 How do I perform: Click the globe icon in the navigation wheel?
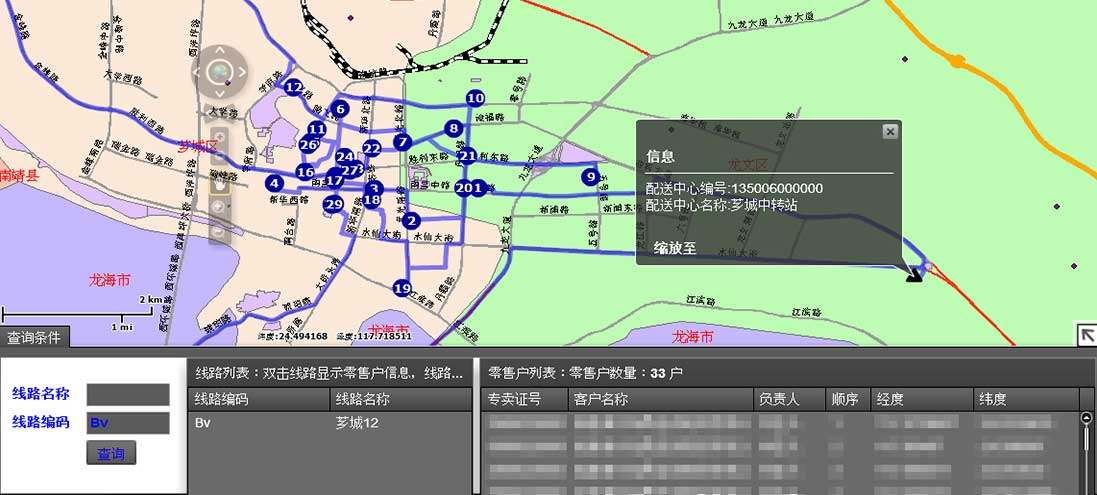219,71
